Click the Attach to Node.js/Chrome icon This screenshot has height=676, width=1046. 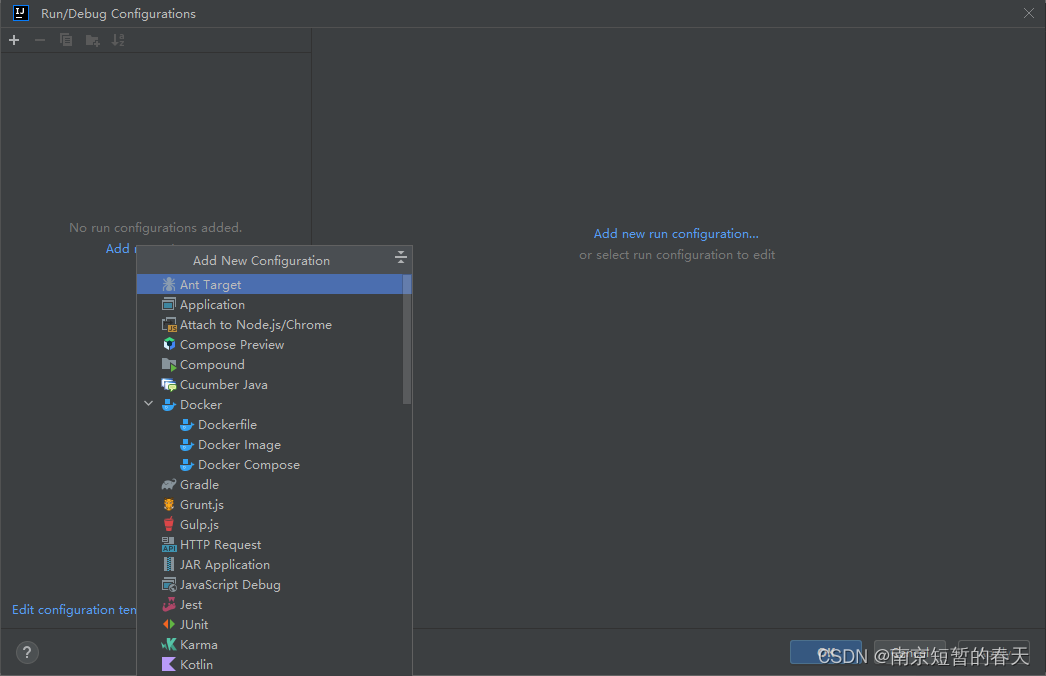coord(169,324)
